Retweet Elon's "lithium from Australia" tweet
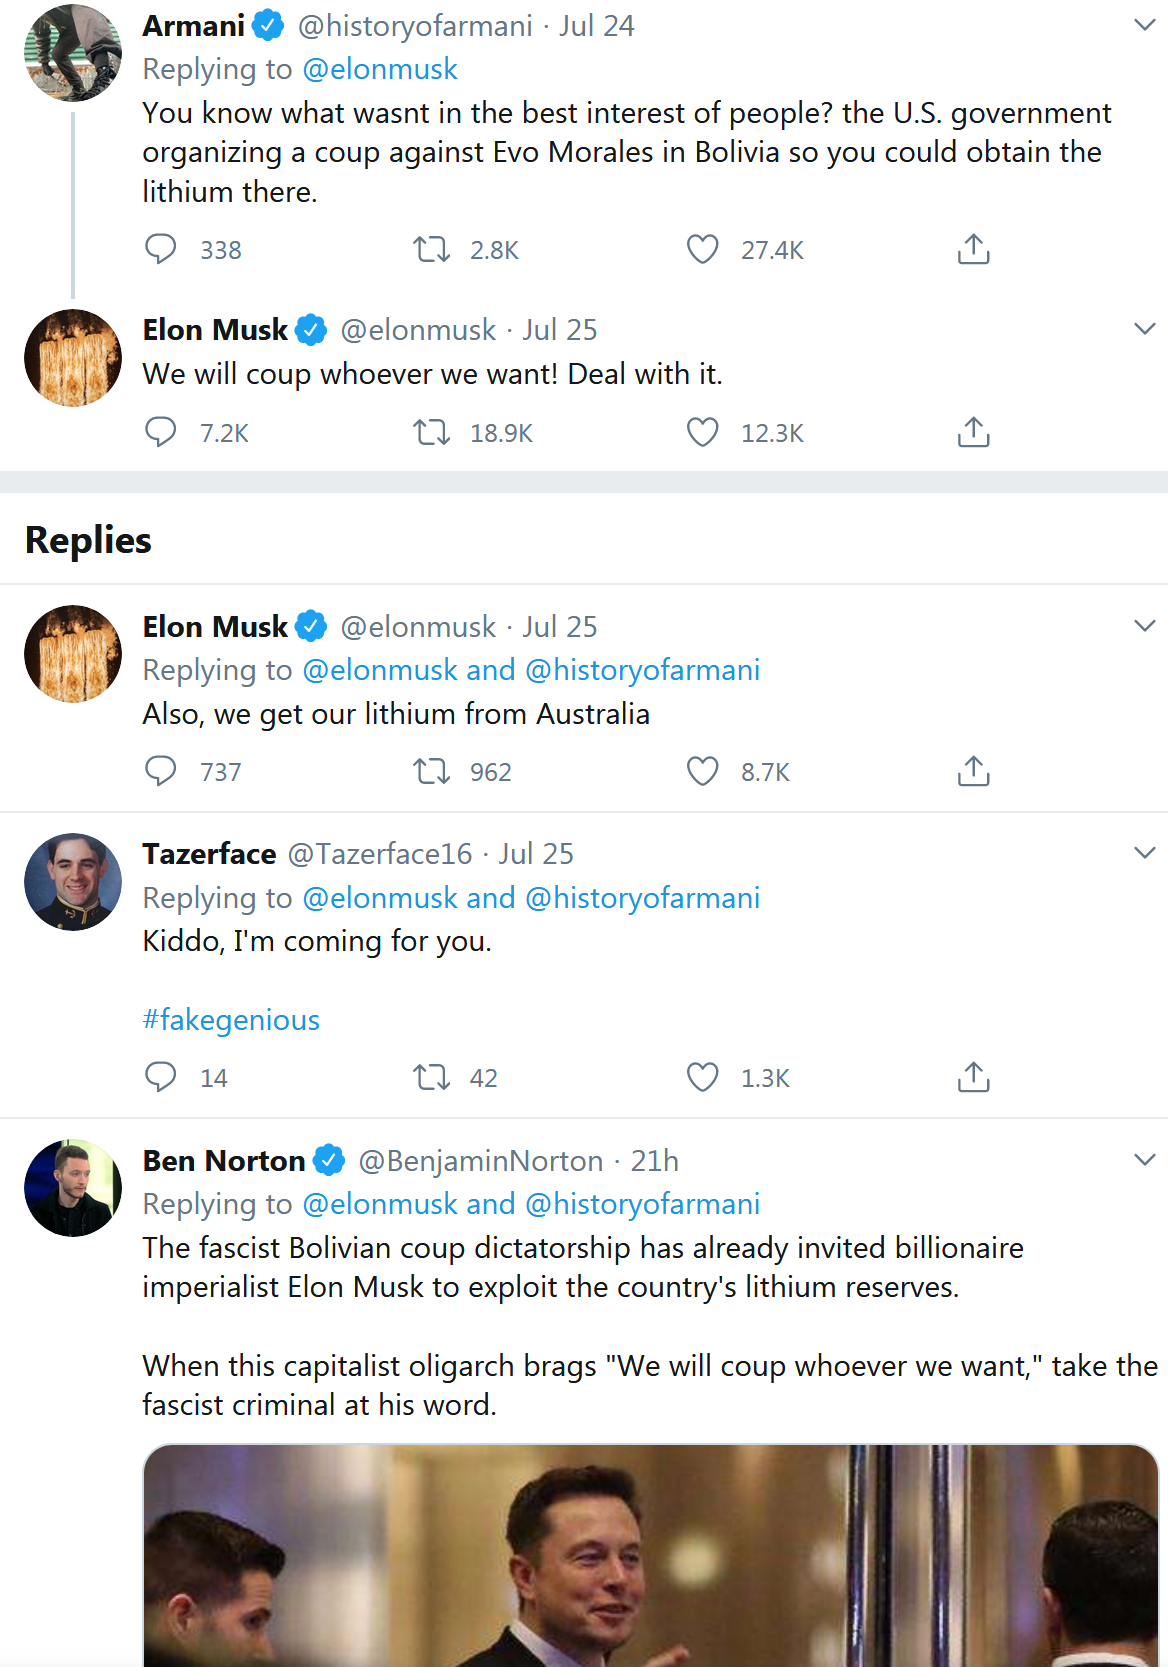 (x=432, y=771)
